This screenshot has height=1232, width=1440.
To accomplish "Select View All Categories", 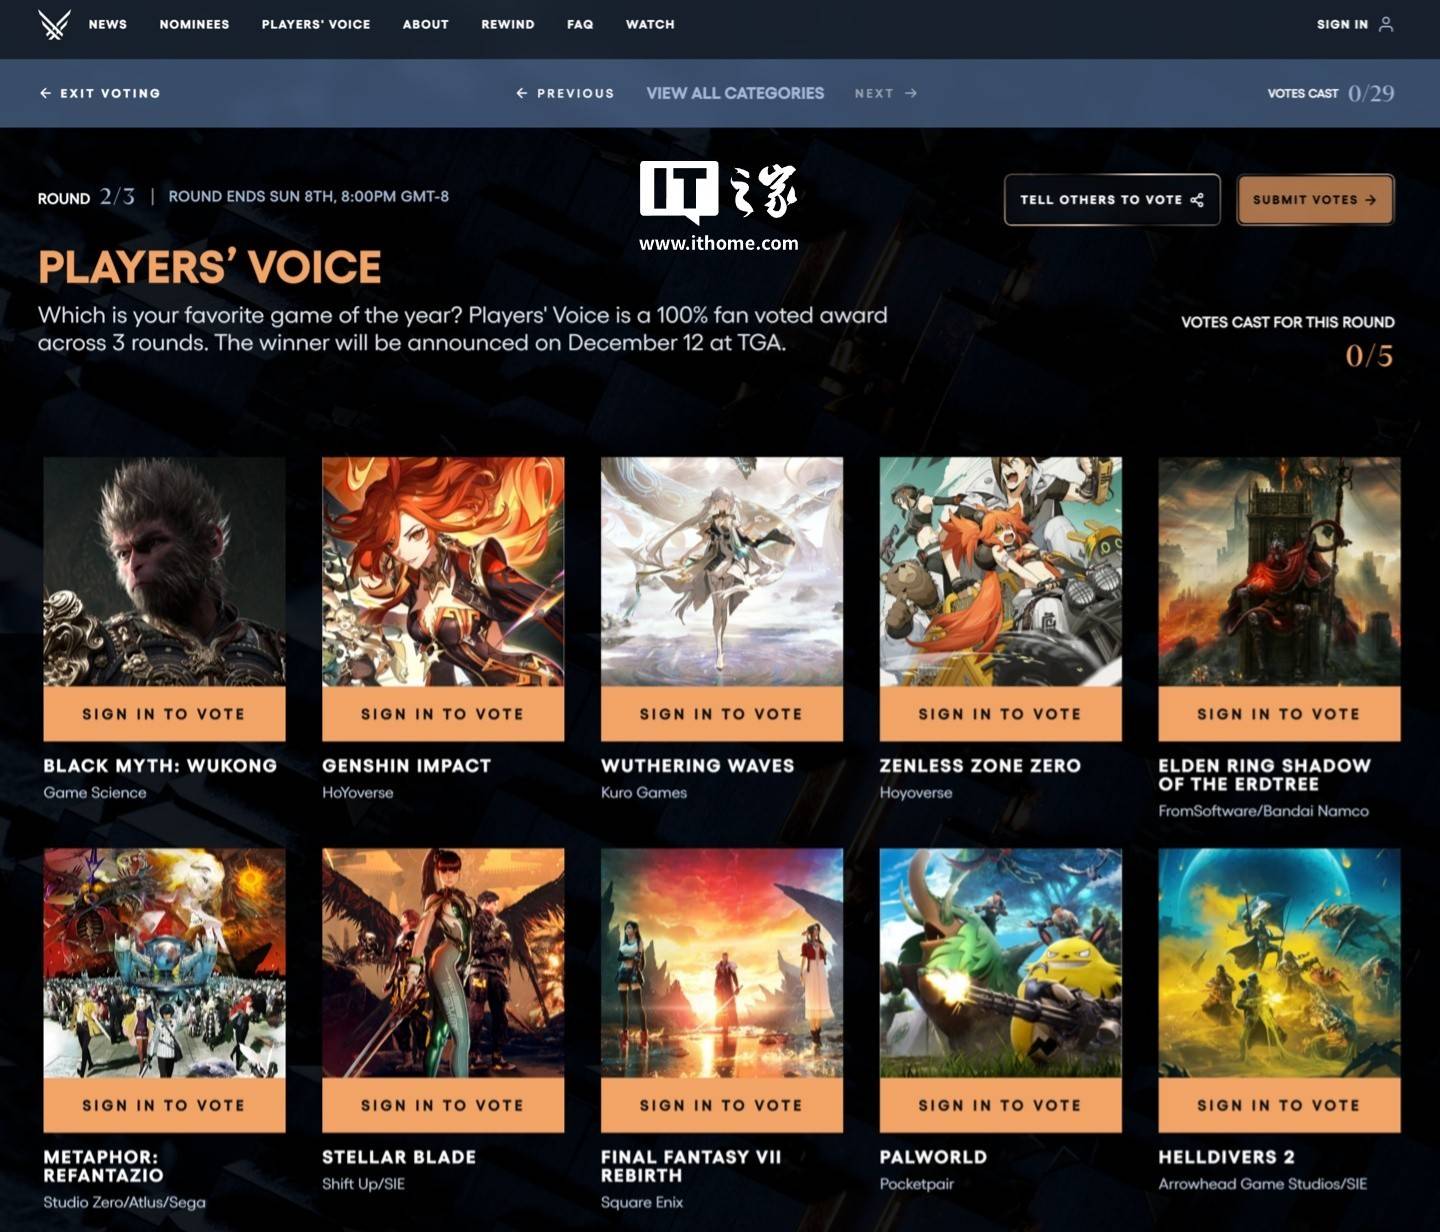I will (735, 93).
